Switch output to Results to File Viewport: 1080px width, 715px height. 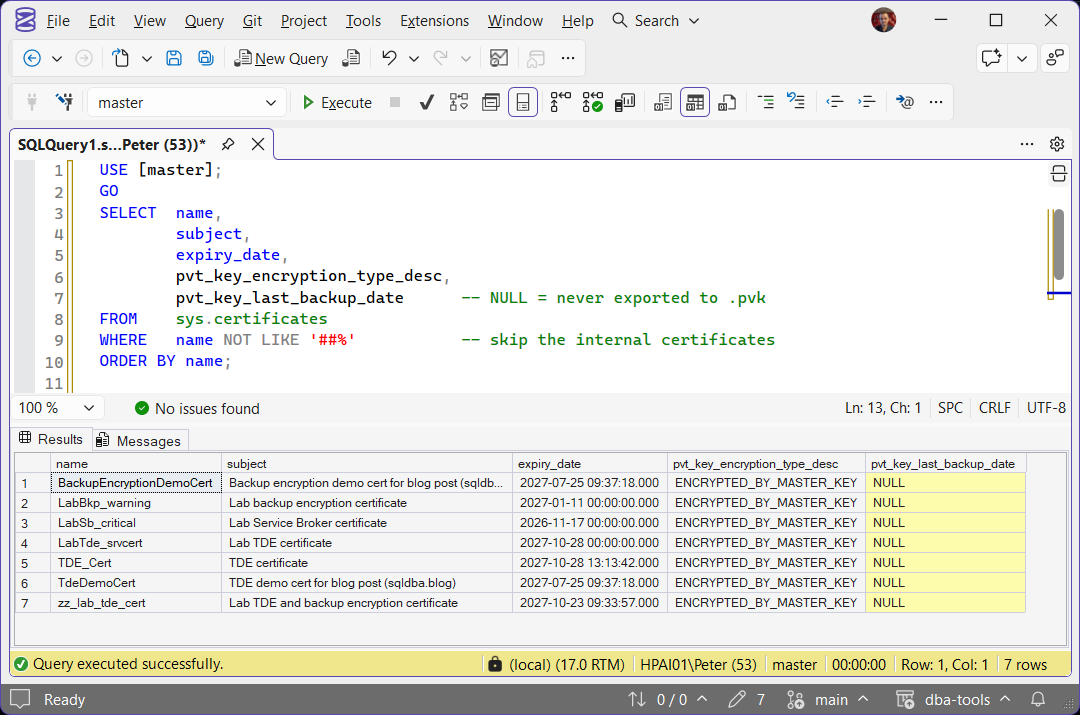[727, 103]
